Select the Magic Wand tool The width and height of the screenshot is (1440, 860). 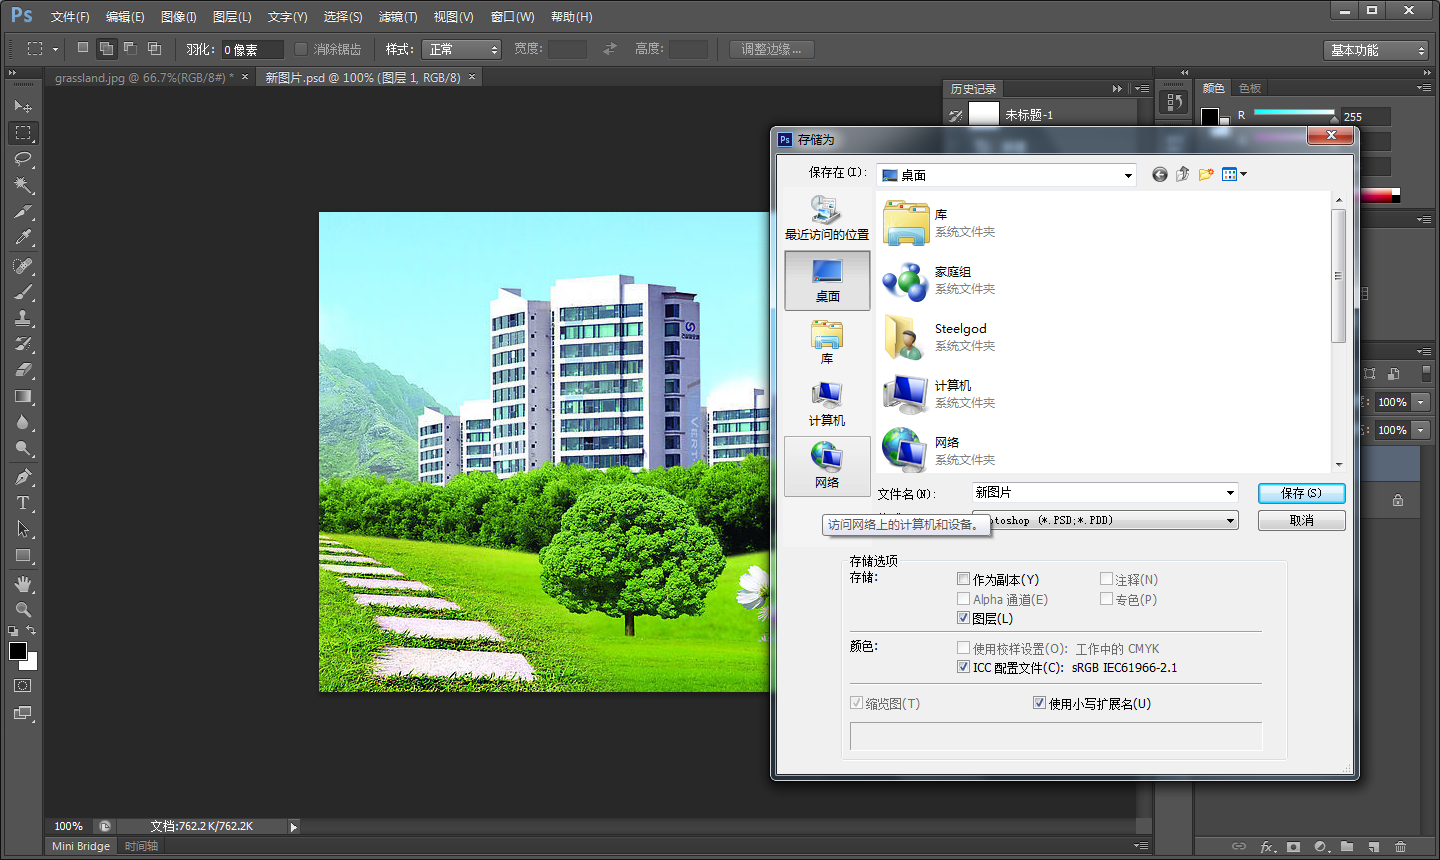coord(23,185)
